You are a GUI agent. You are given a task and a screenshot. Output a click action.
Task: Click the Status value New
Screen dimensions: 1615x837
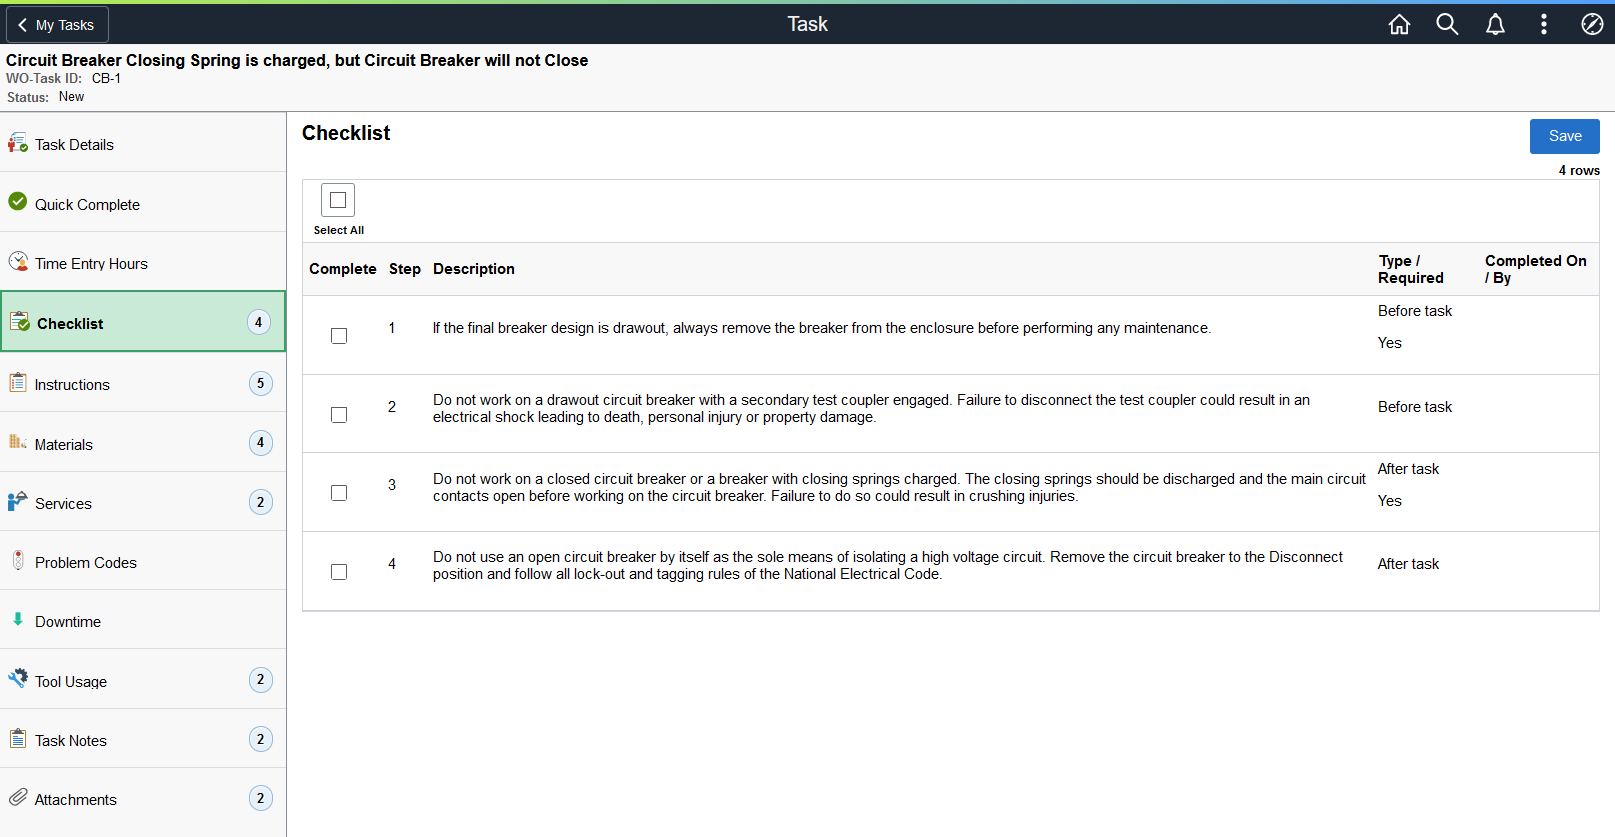71,97
